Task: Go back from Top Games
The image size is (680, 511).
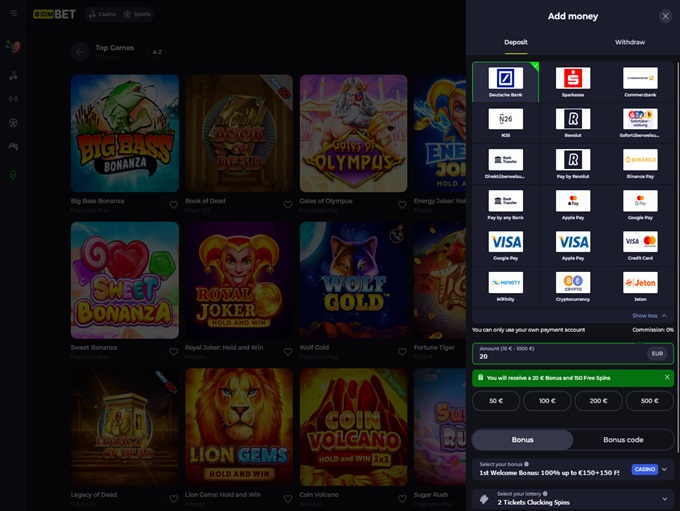Action: click(x=80, y=52)
